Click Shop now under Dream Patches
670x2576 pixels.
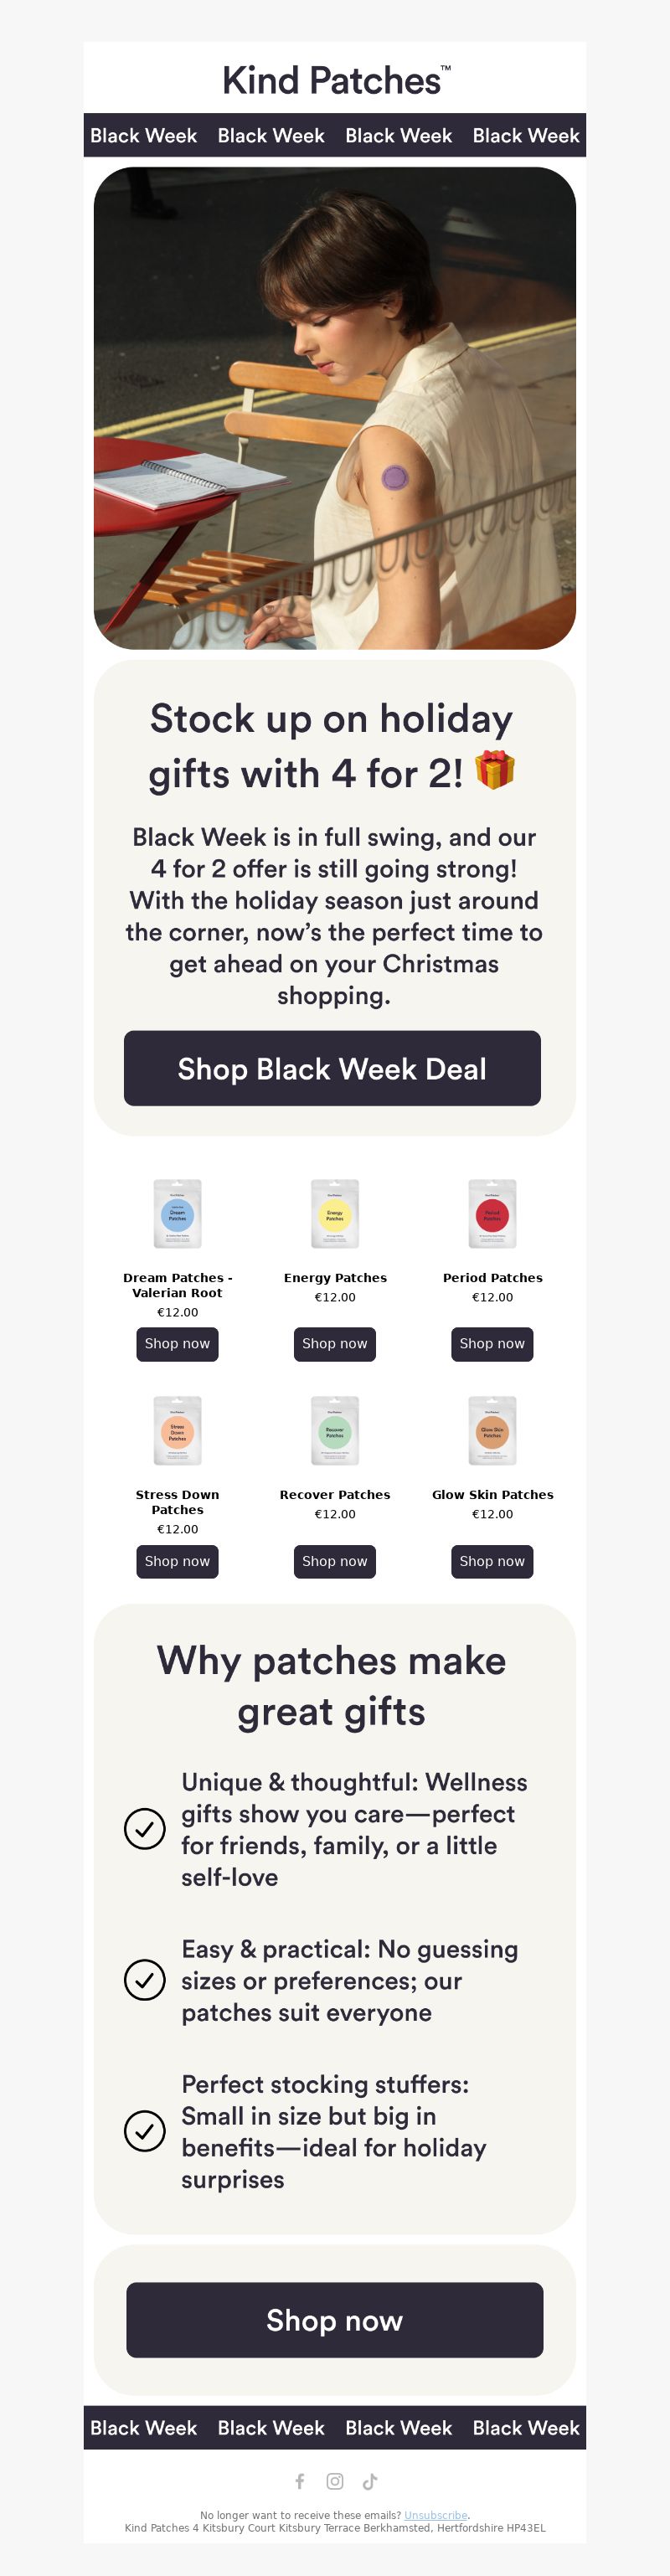point(177,1343)
